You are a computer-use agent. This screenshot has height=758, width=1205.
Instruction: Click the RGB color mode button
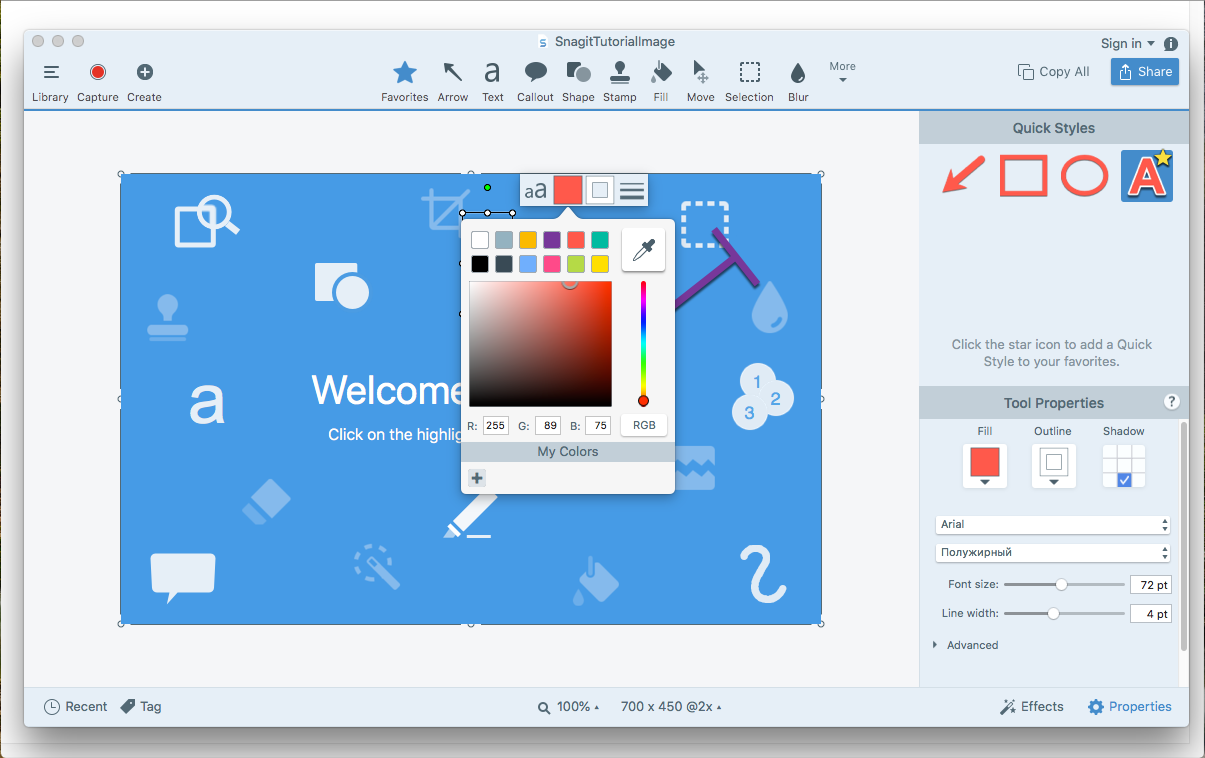tap(644, 425)
